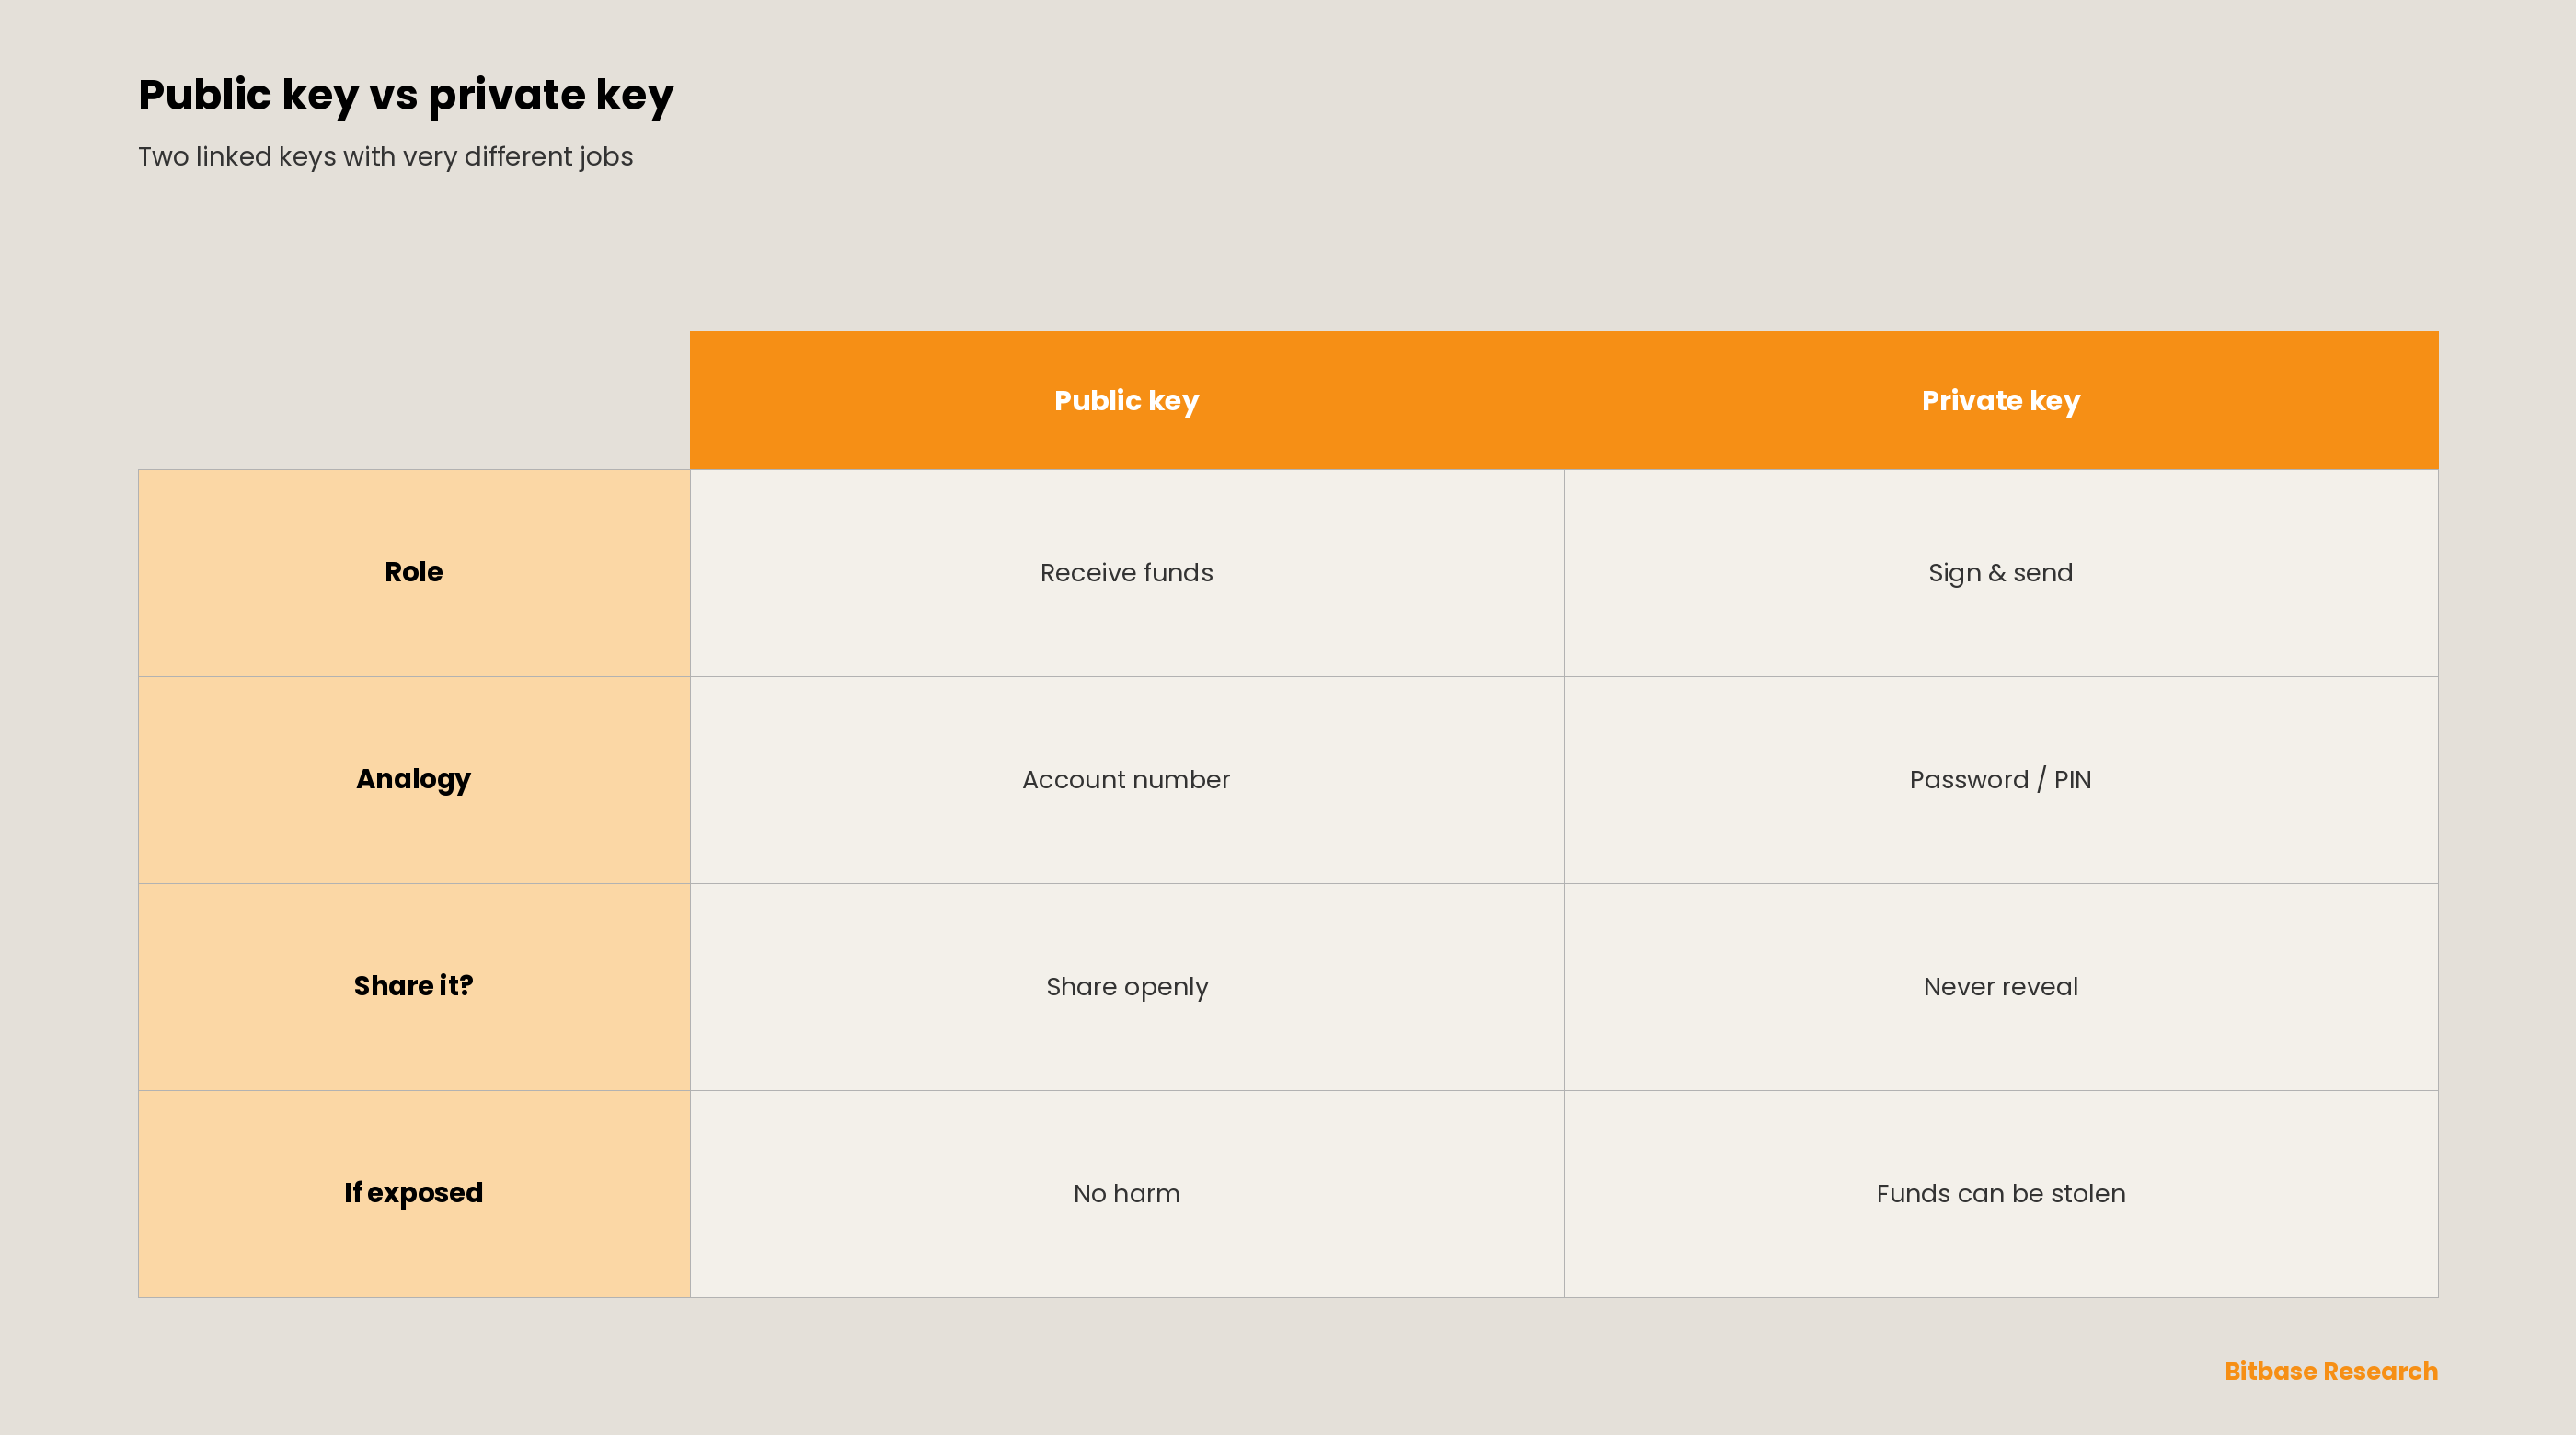
Task: Click the empty top-left corner above 'Role'
Action: coord(414,400)
